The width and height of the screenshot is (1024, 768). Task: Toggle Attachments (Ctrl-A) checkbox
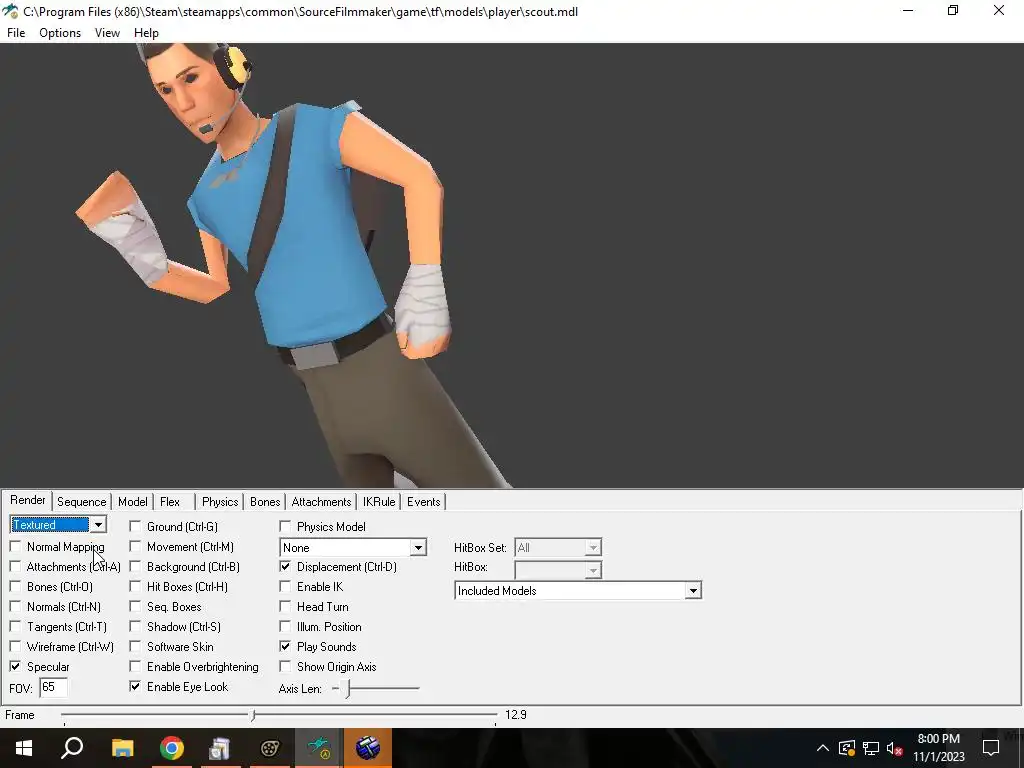pos(16,567)
